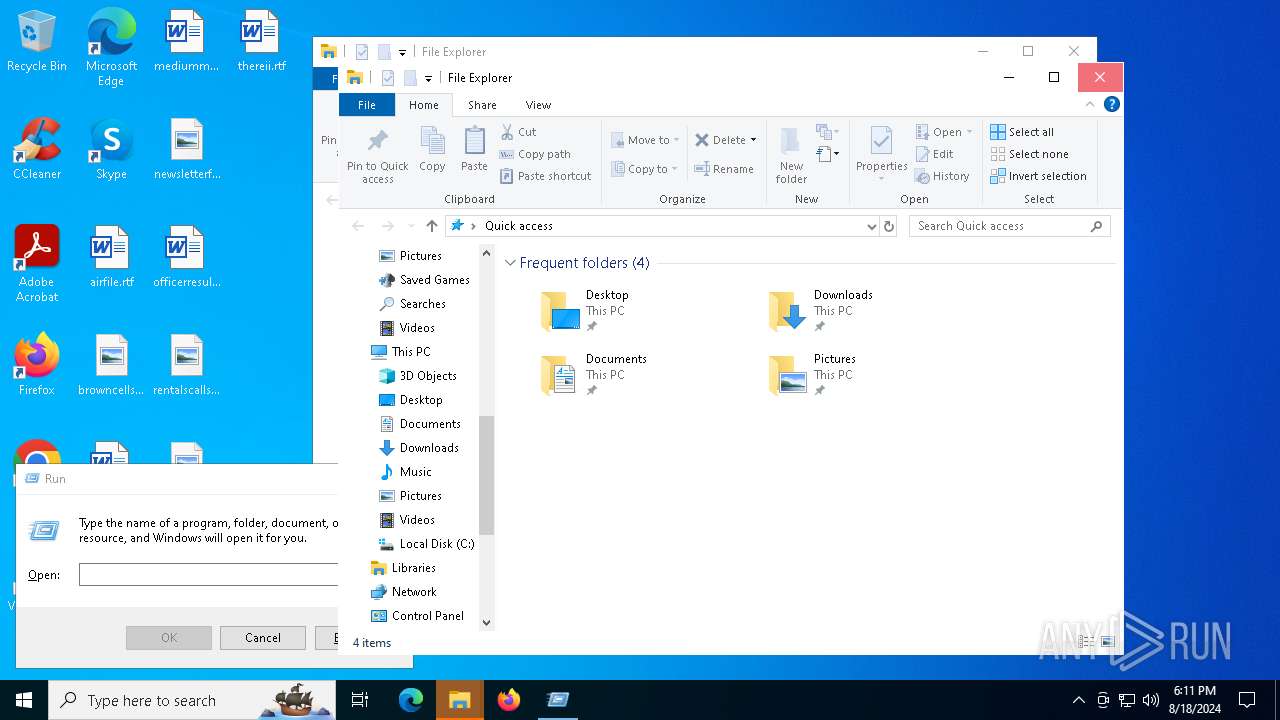Select This PC in navigation pane
The height and width of the screenshot is (720, 1280).
pos(401,352)
